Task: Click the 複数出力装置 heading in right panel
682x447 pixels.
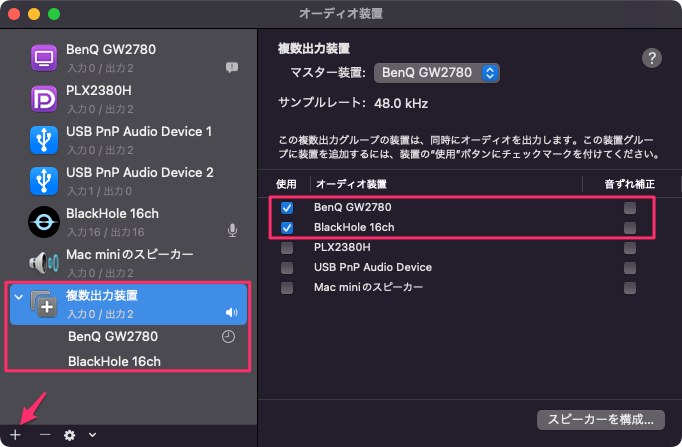Action: click(314, 49)
